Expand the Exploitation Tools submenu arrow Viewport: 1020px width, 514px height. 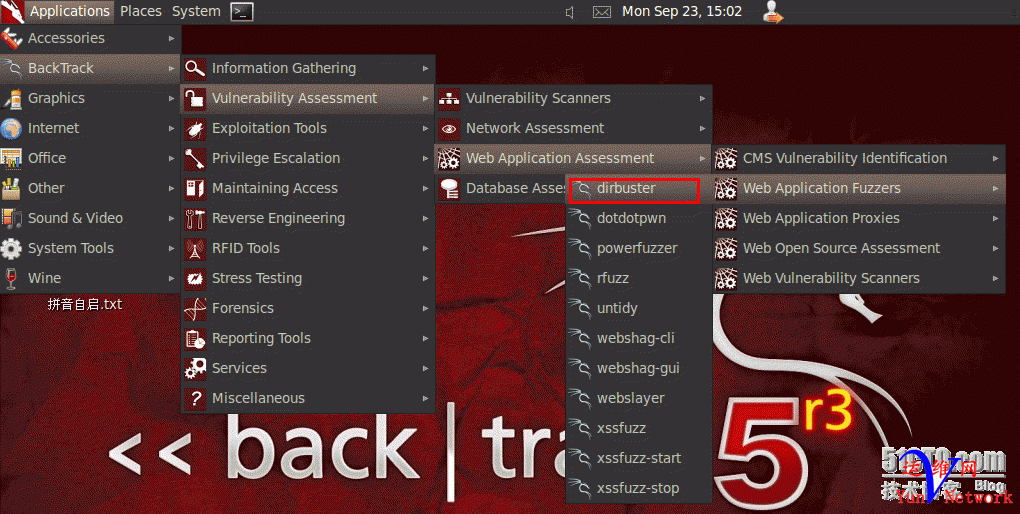pos(425,128)
